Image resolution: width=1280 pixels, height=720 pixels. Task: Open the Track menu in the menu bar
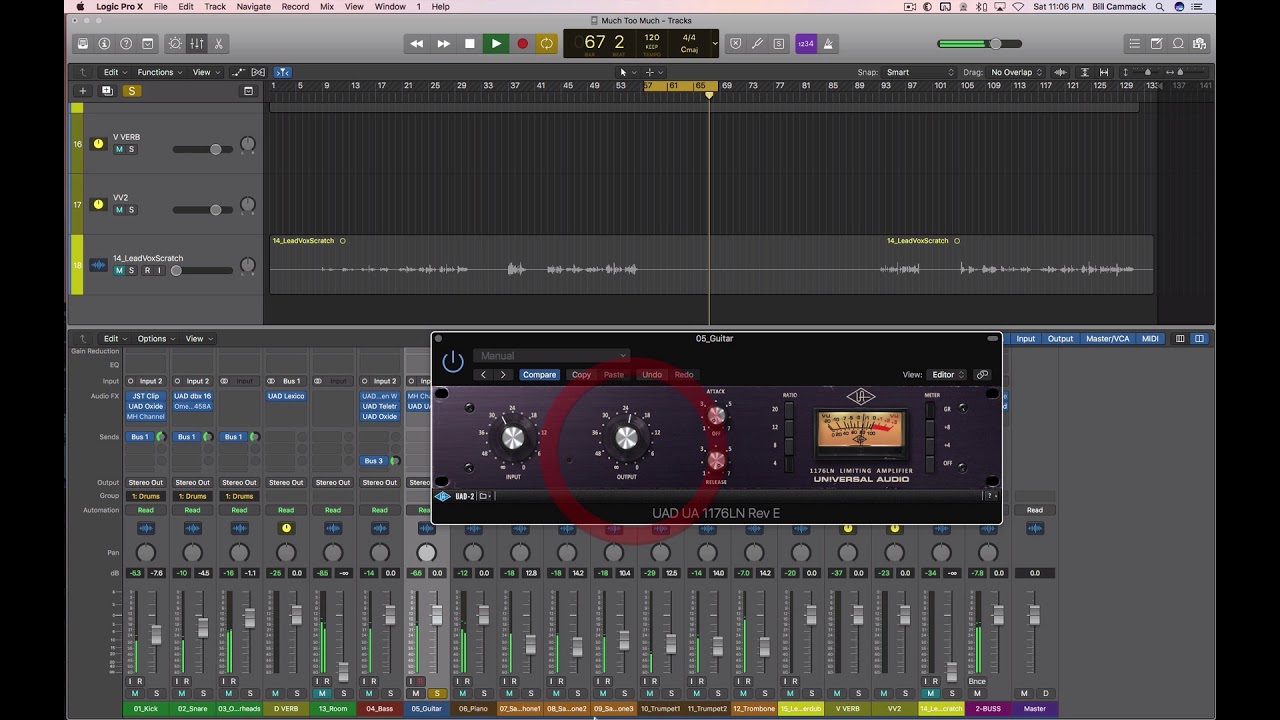coord(215,7)
